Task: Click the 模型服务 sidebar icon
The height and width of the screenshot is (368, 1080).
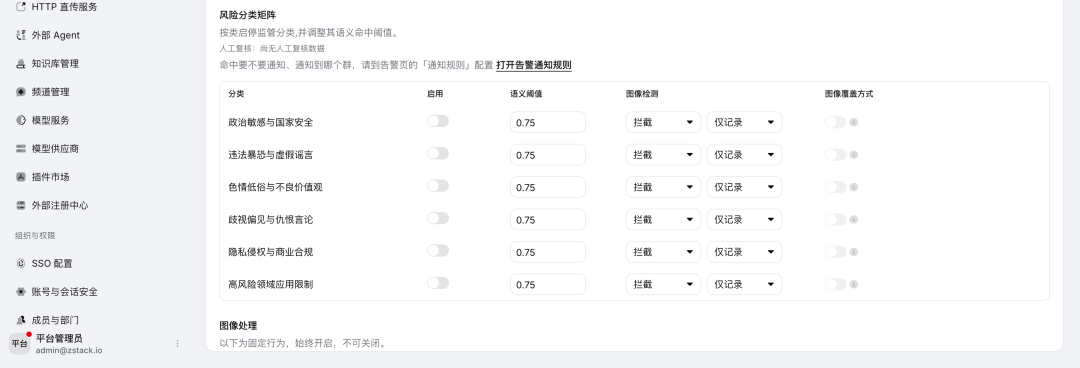Action: pos(21,120)
